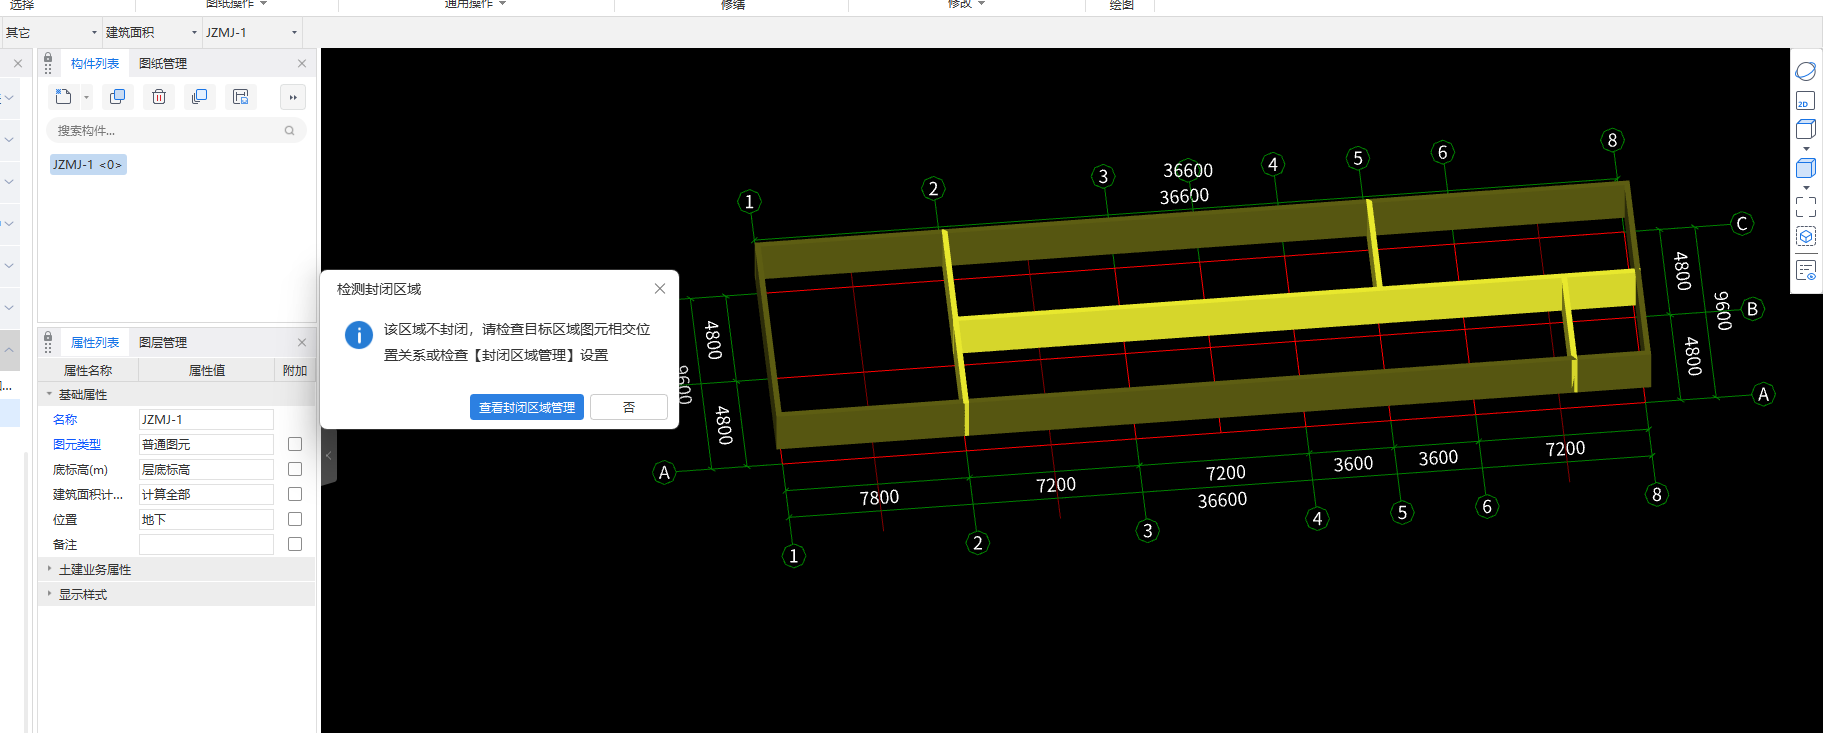Expand the 显示样式 section
This screenshot has height=733, width=1823.
coord(49,594)
